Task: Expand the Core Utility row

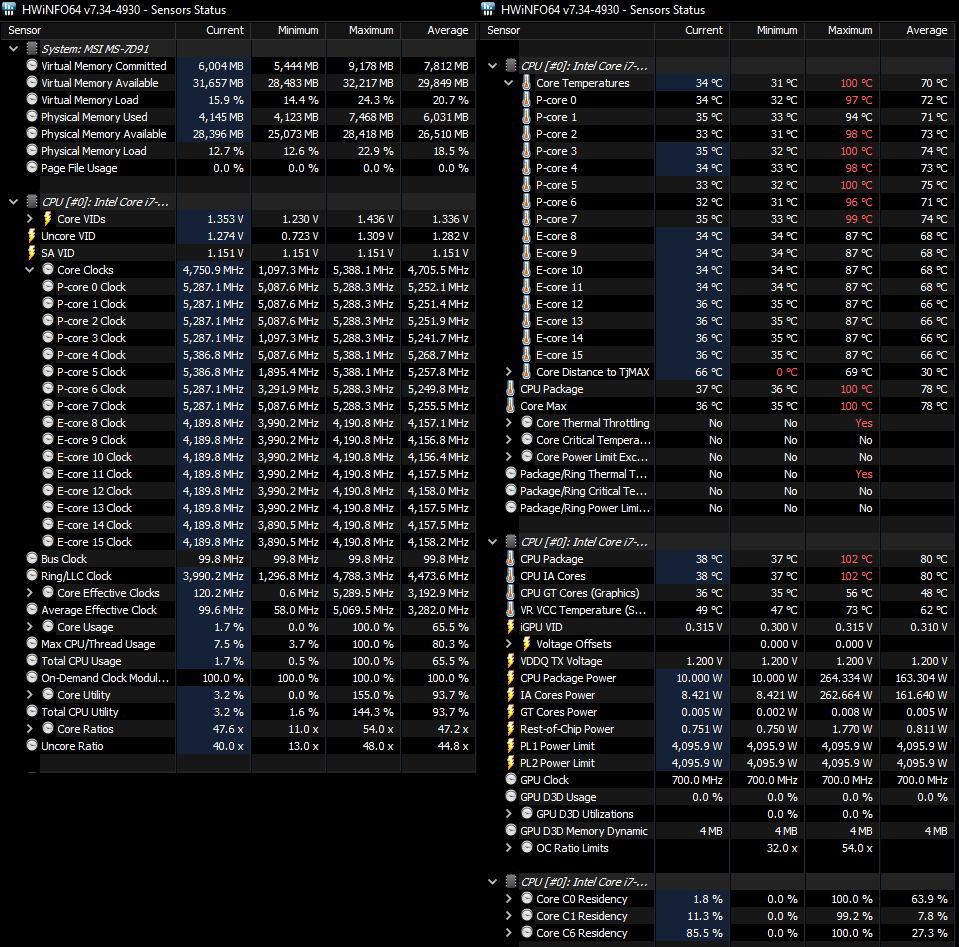Action: (x=29, y=694)
